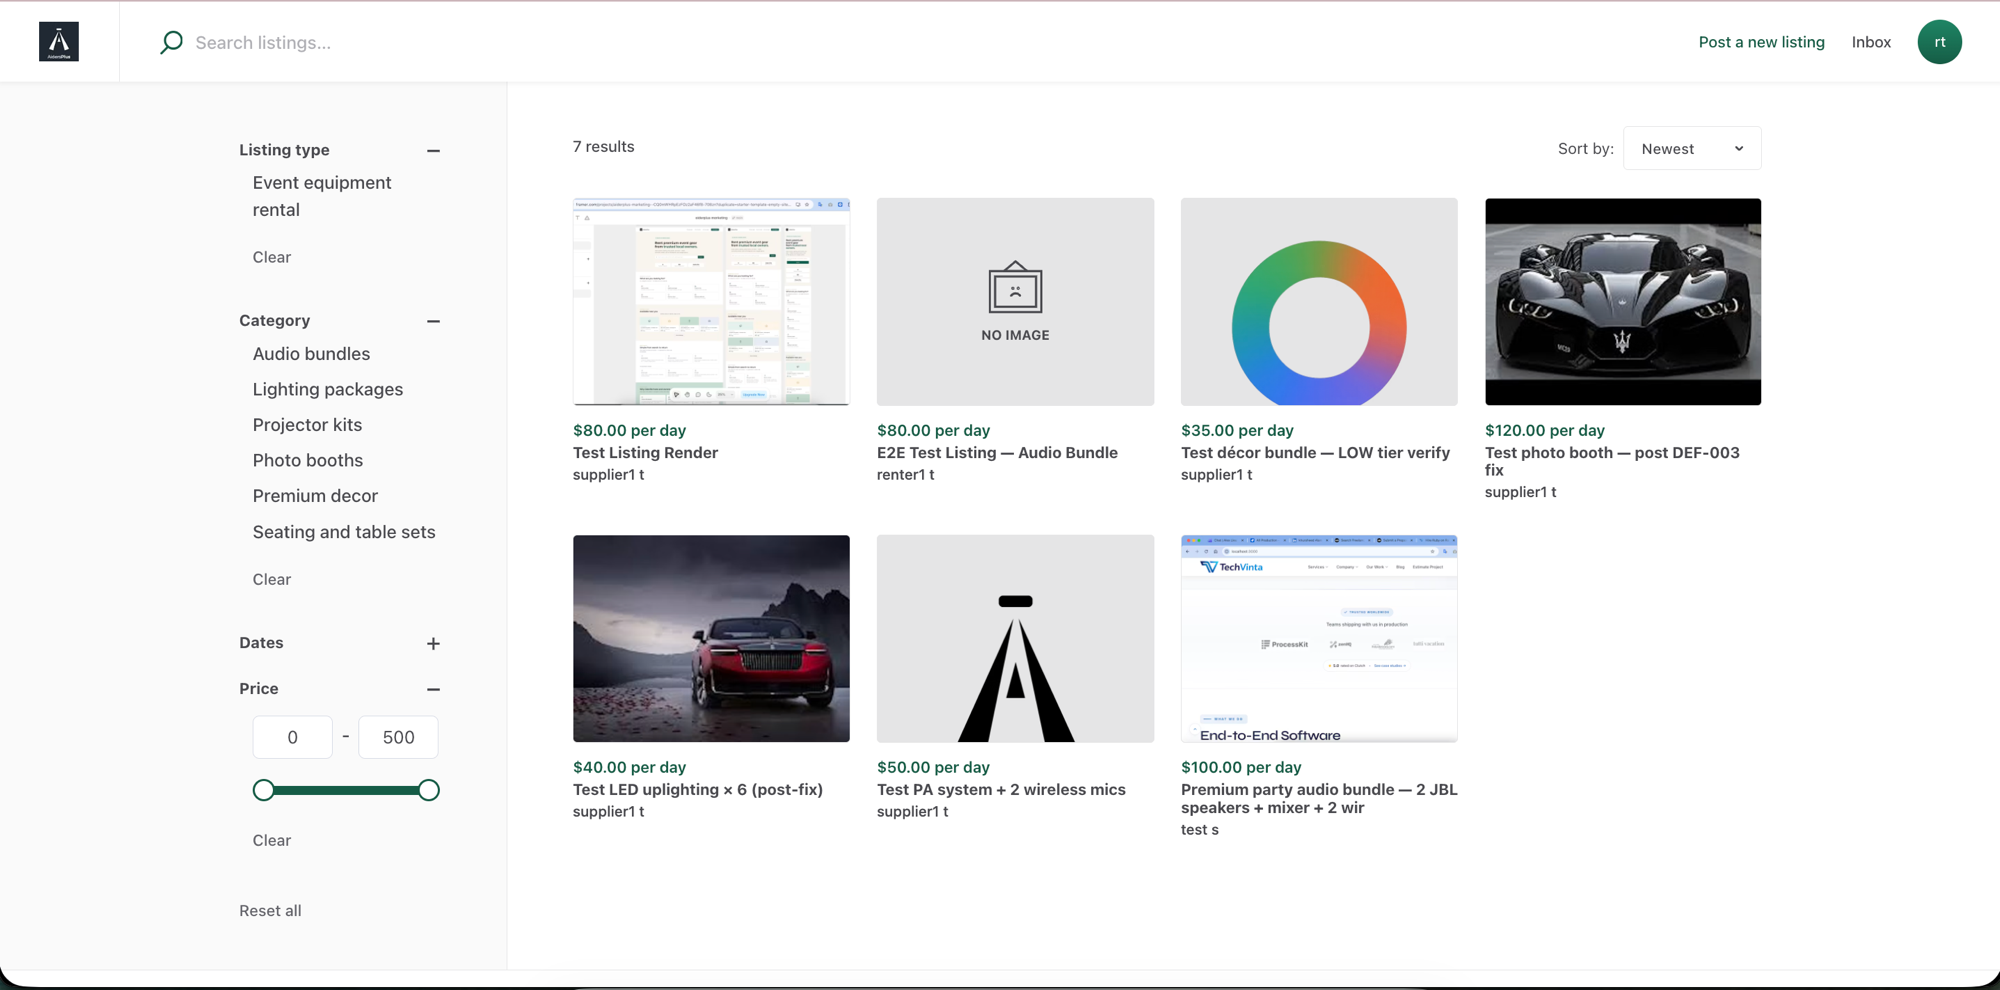Screen dimensions: 2000x990
Task: Open the rt user avatar menu
Action: (1939, 42)
